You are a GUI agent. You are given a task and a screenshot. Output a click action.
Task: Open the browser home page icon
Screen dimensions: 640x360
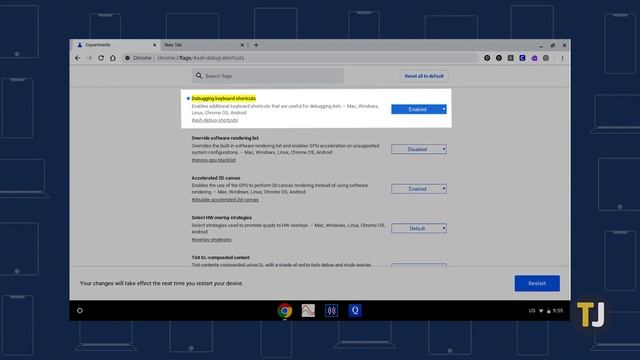pyautogui.click(x=113, y=58)
